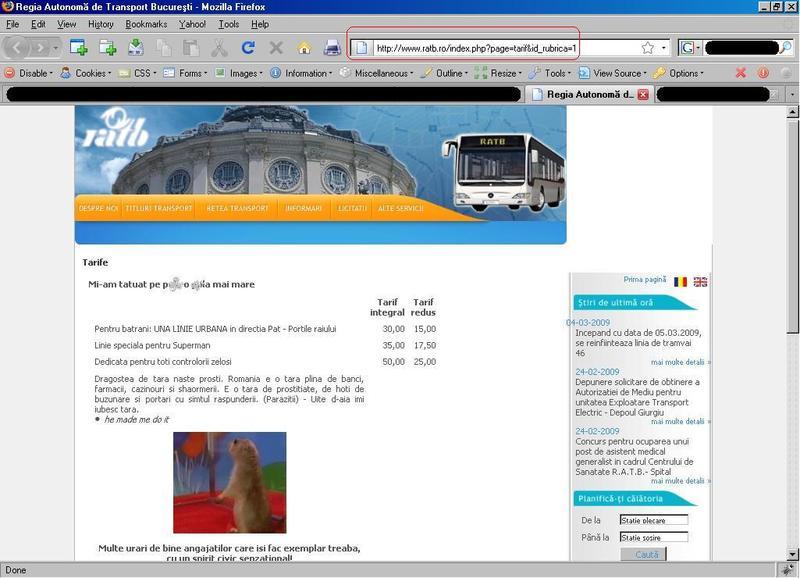Image resolution: width=800 pixels, height=578 pixels.
Task: Open the Cookies developer menu
Action: pos(86,73)
